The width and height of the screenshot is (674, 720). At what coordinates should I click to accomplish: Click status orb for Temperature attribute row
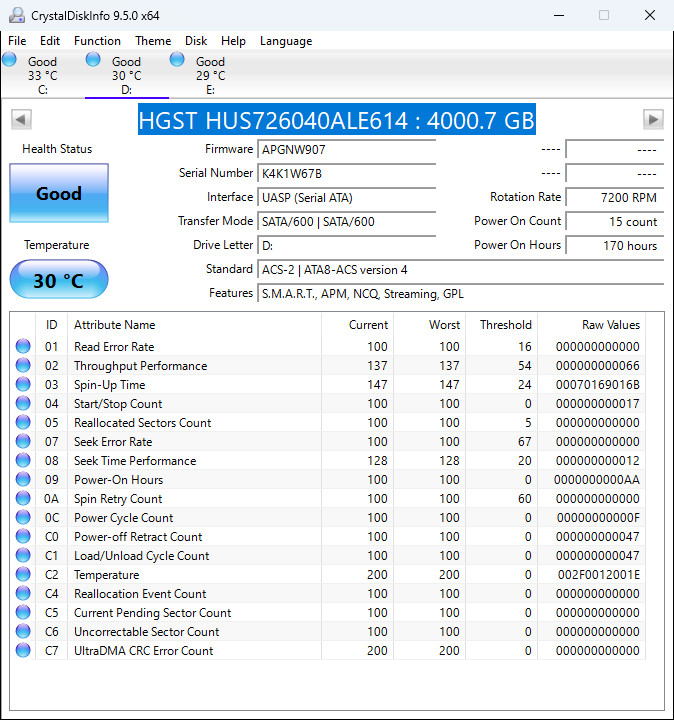tap(23, 574)
